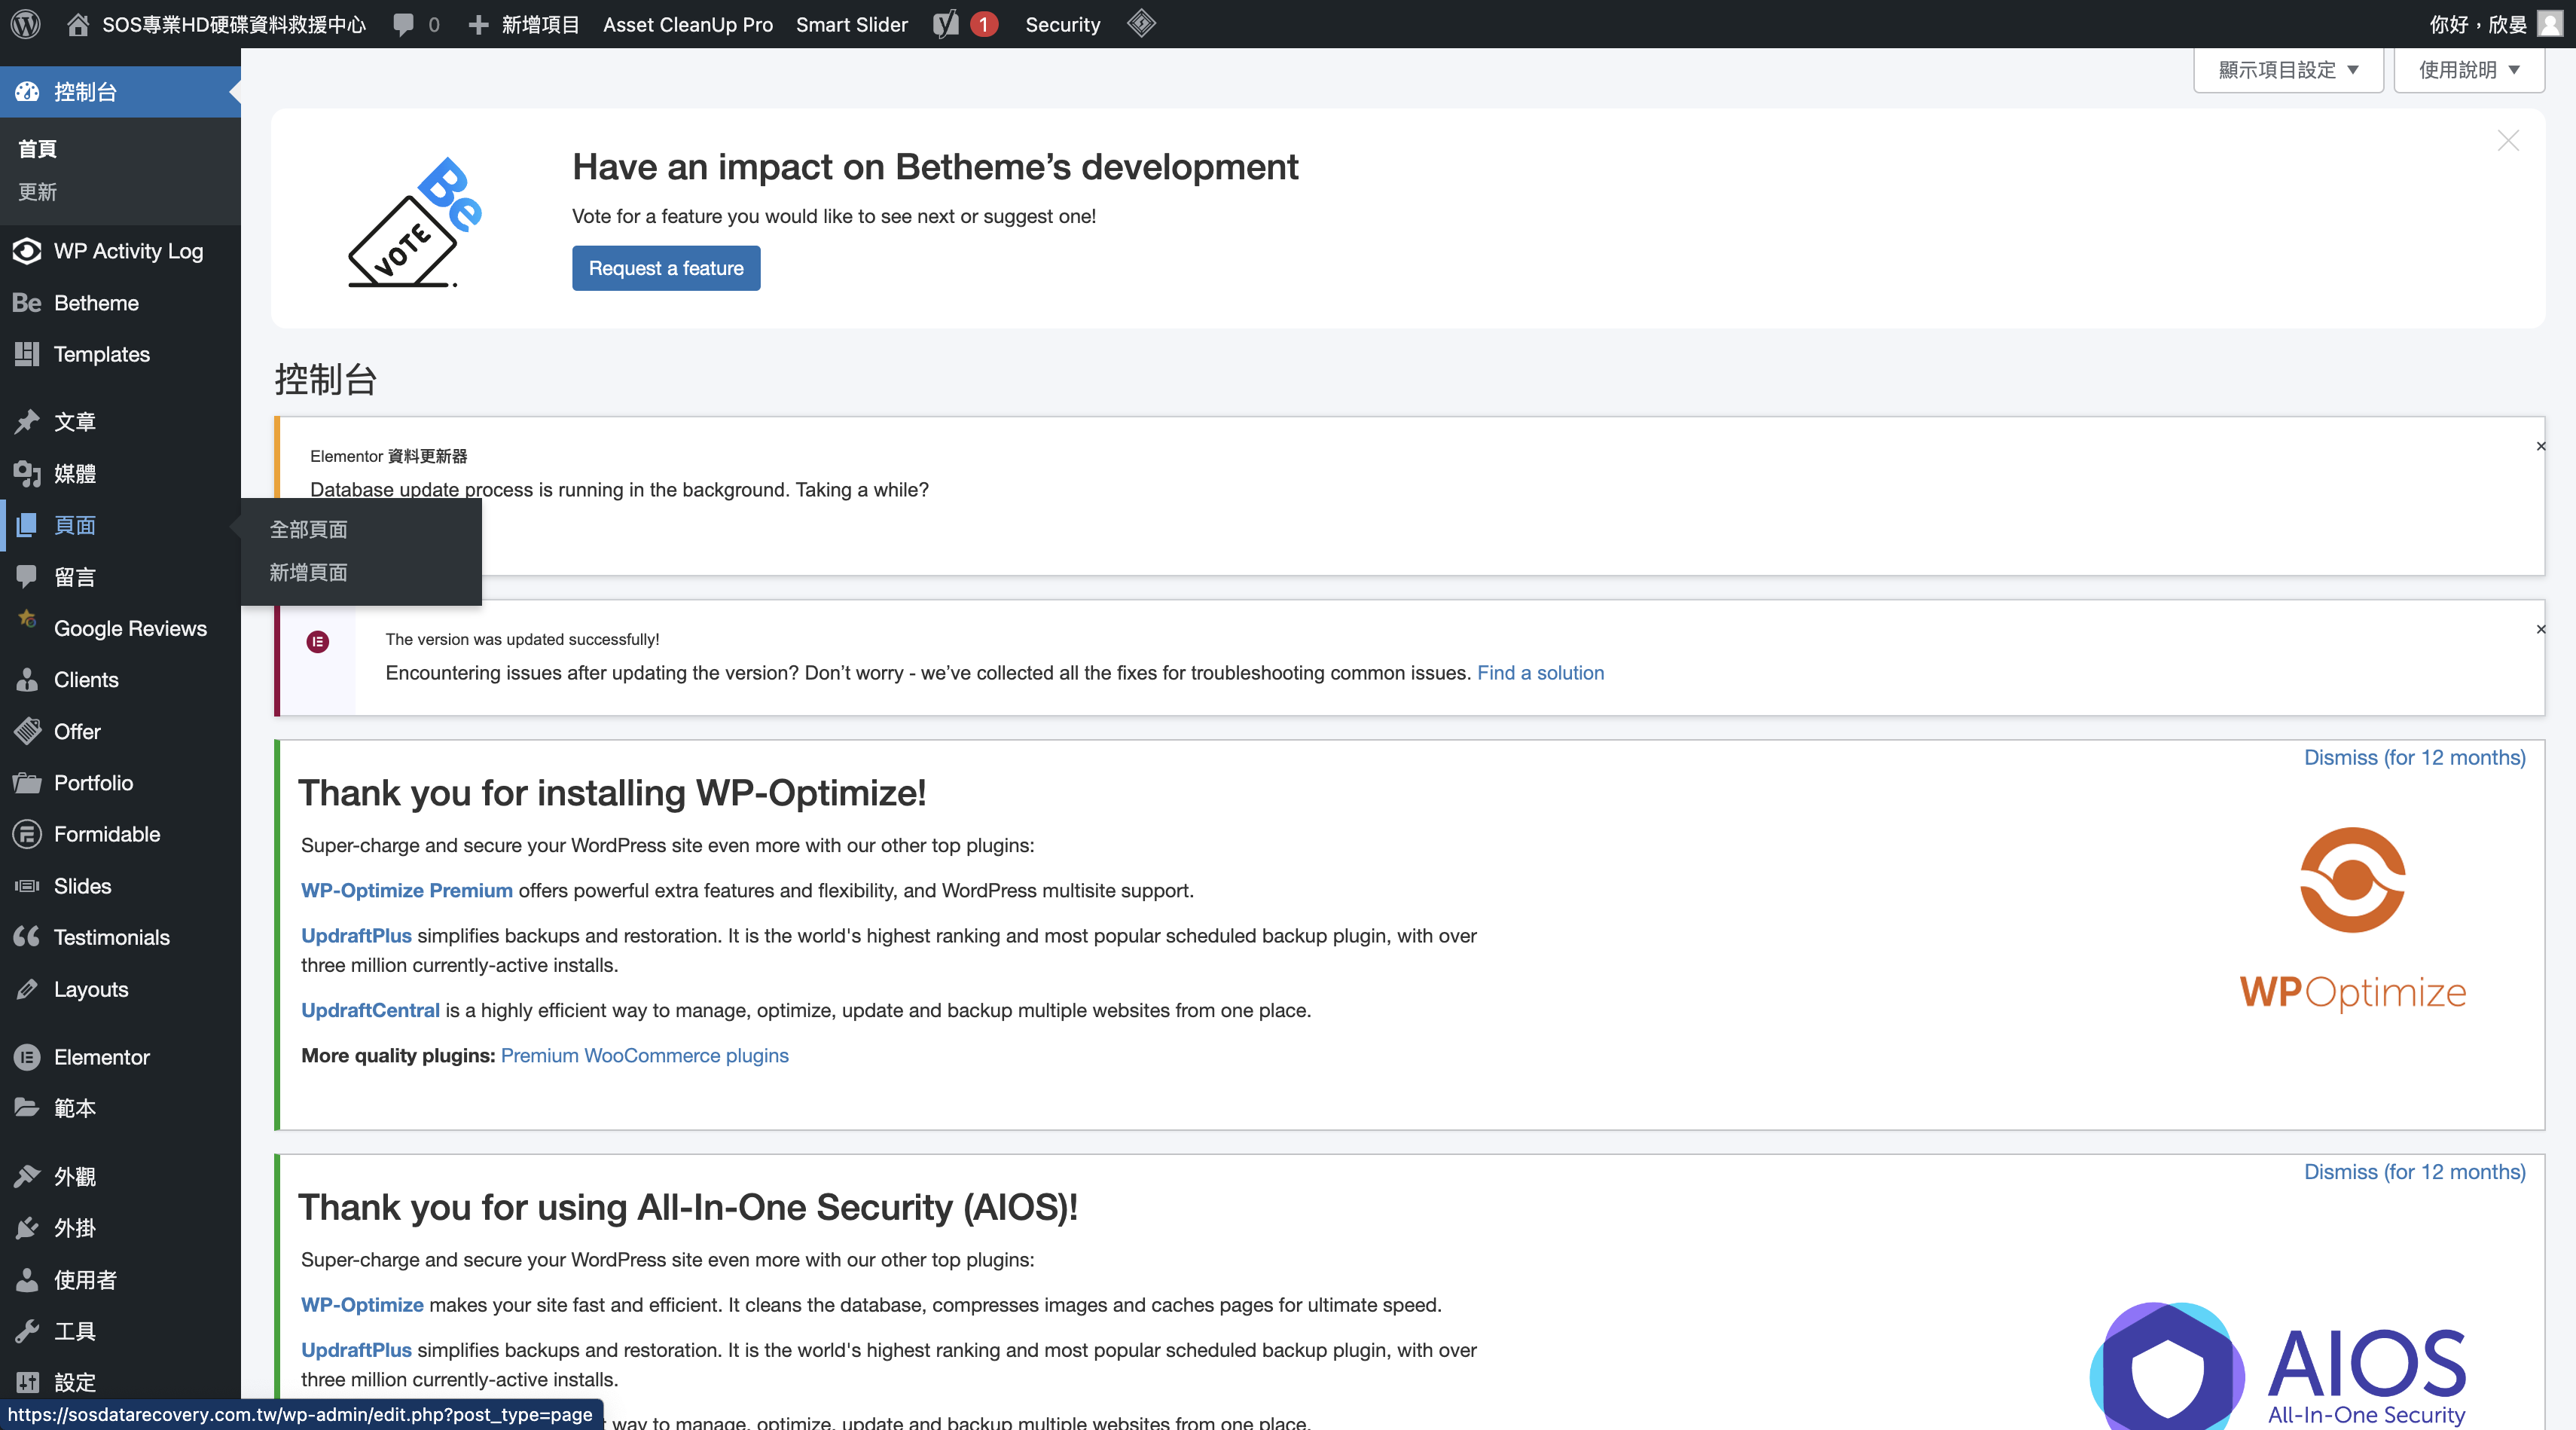Open the comments bubble in admin bar
This screenshot has width=2576, height=1430.
[404, 24]
